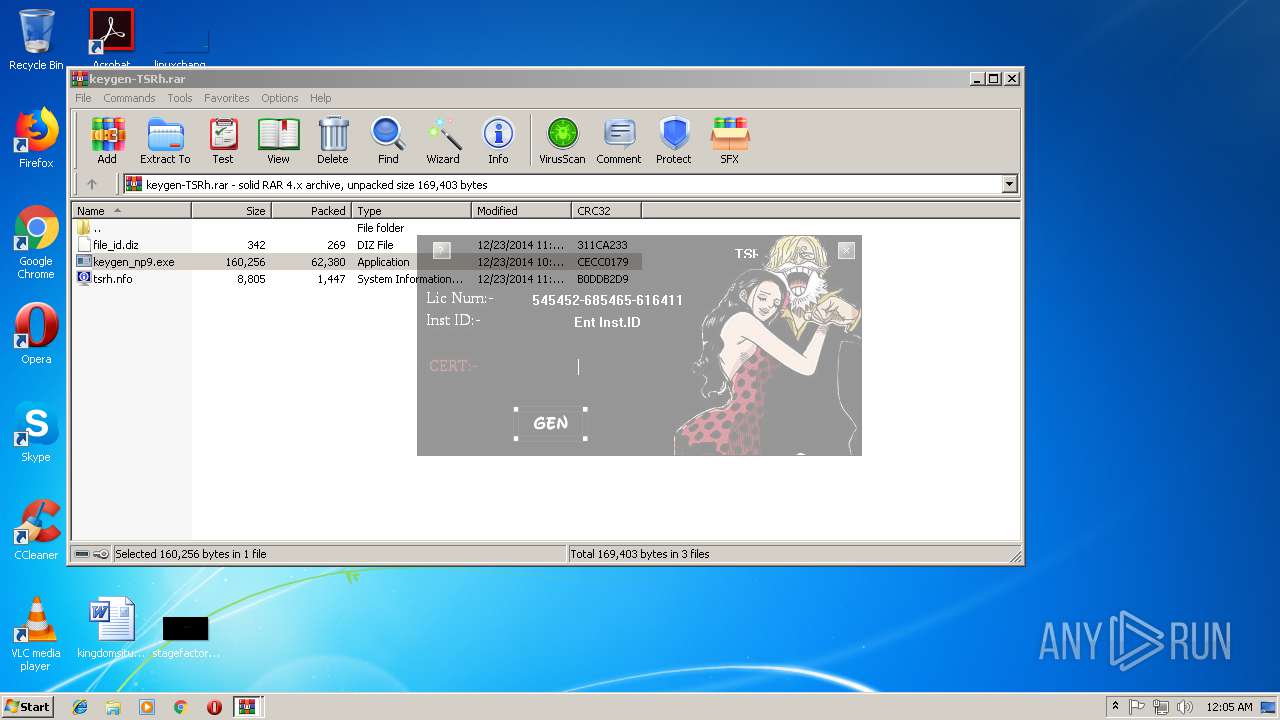Click the Comment toolbar icon

(x=619, y=140)
